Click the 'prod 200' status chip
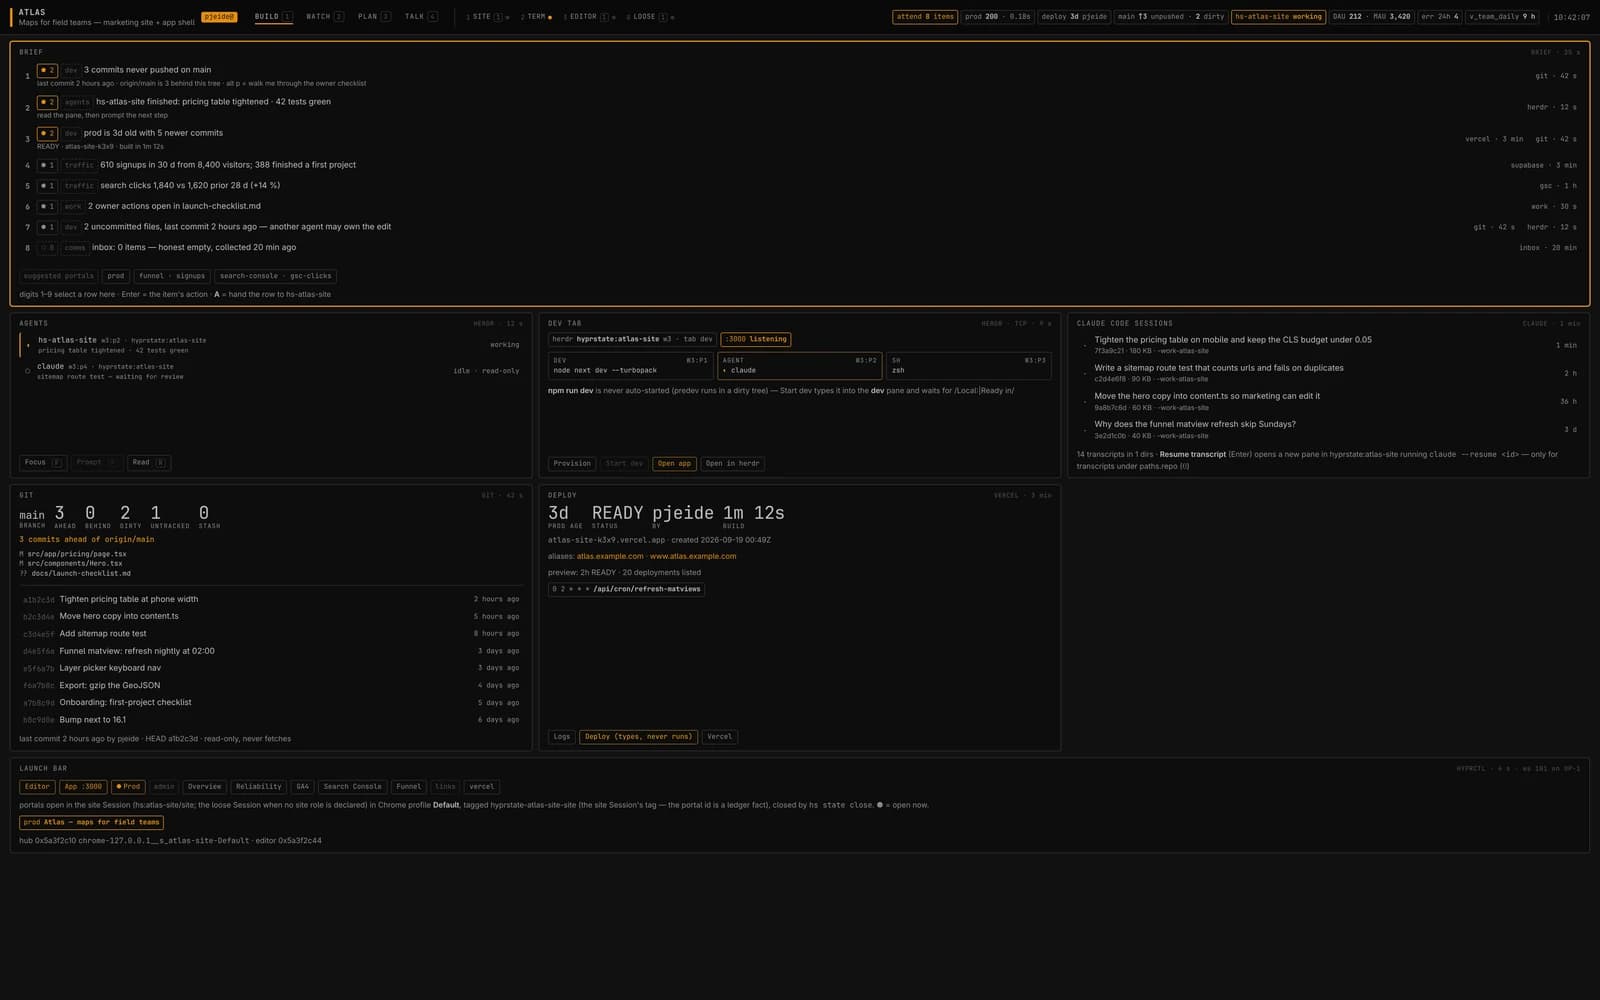The width and height of the screenshot is (1600, 1000). click(997, 17)
